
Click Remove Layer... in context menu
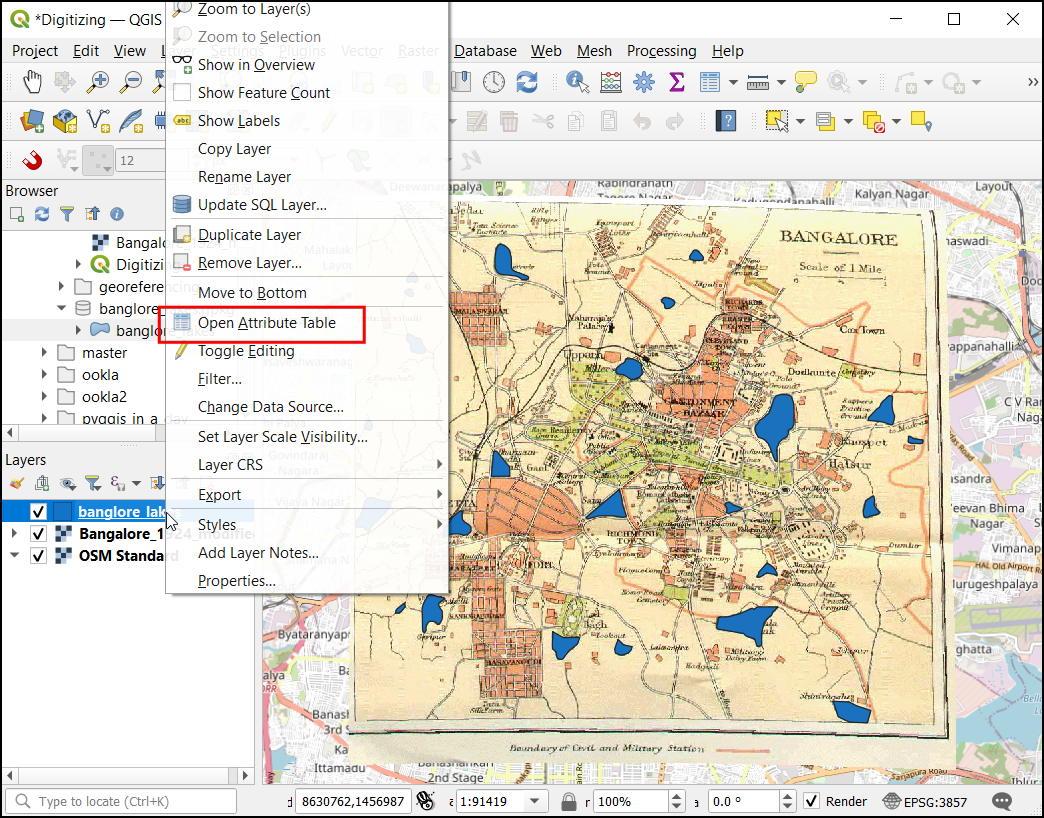(x=250, y=263)
